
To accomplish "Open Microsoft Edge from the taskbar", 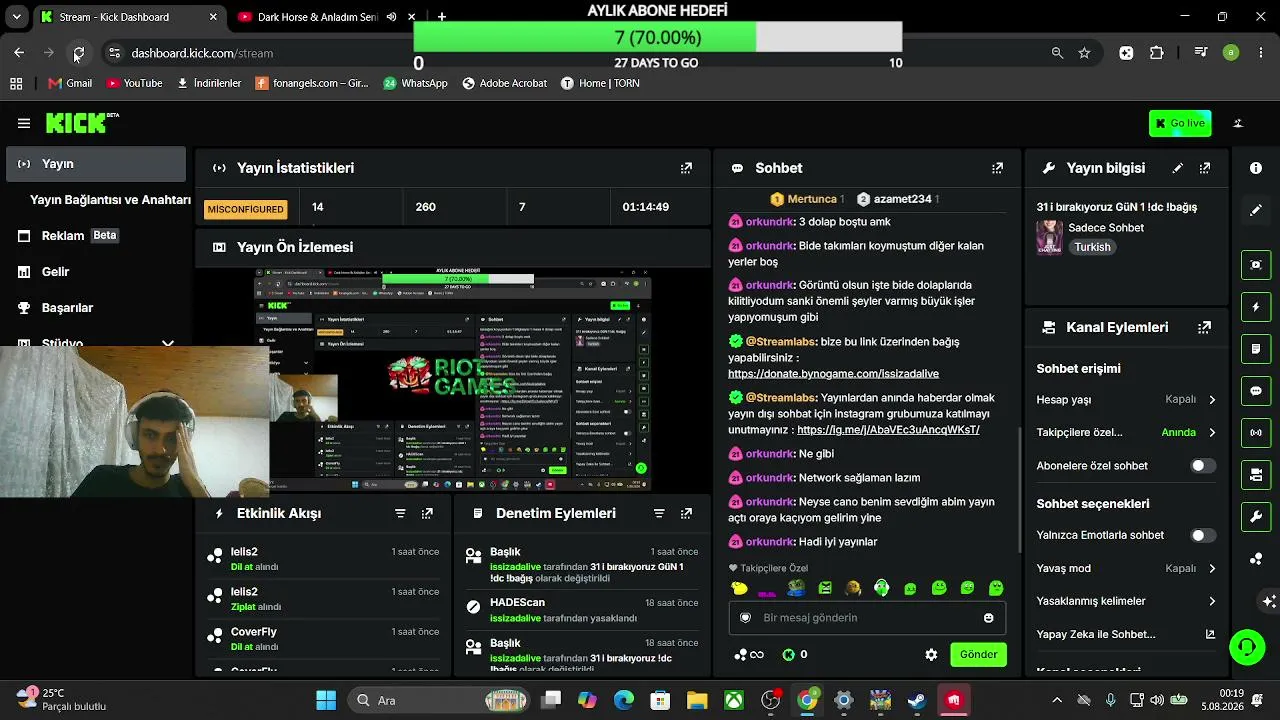I will 624,700.
